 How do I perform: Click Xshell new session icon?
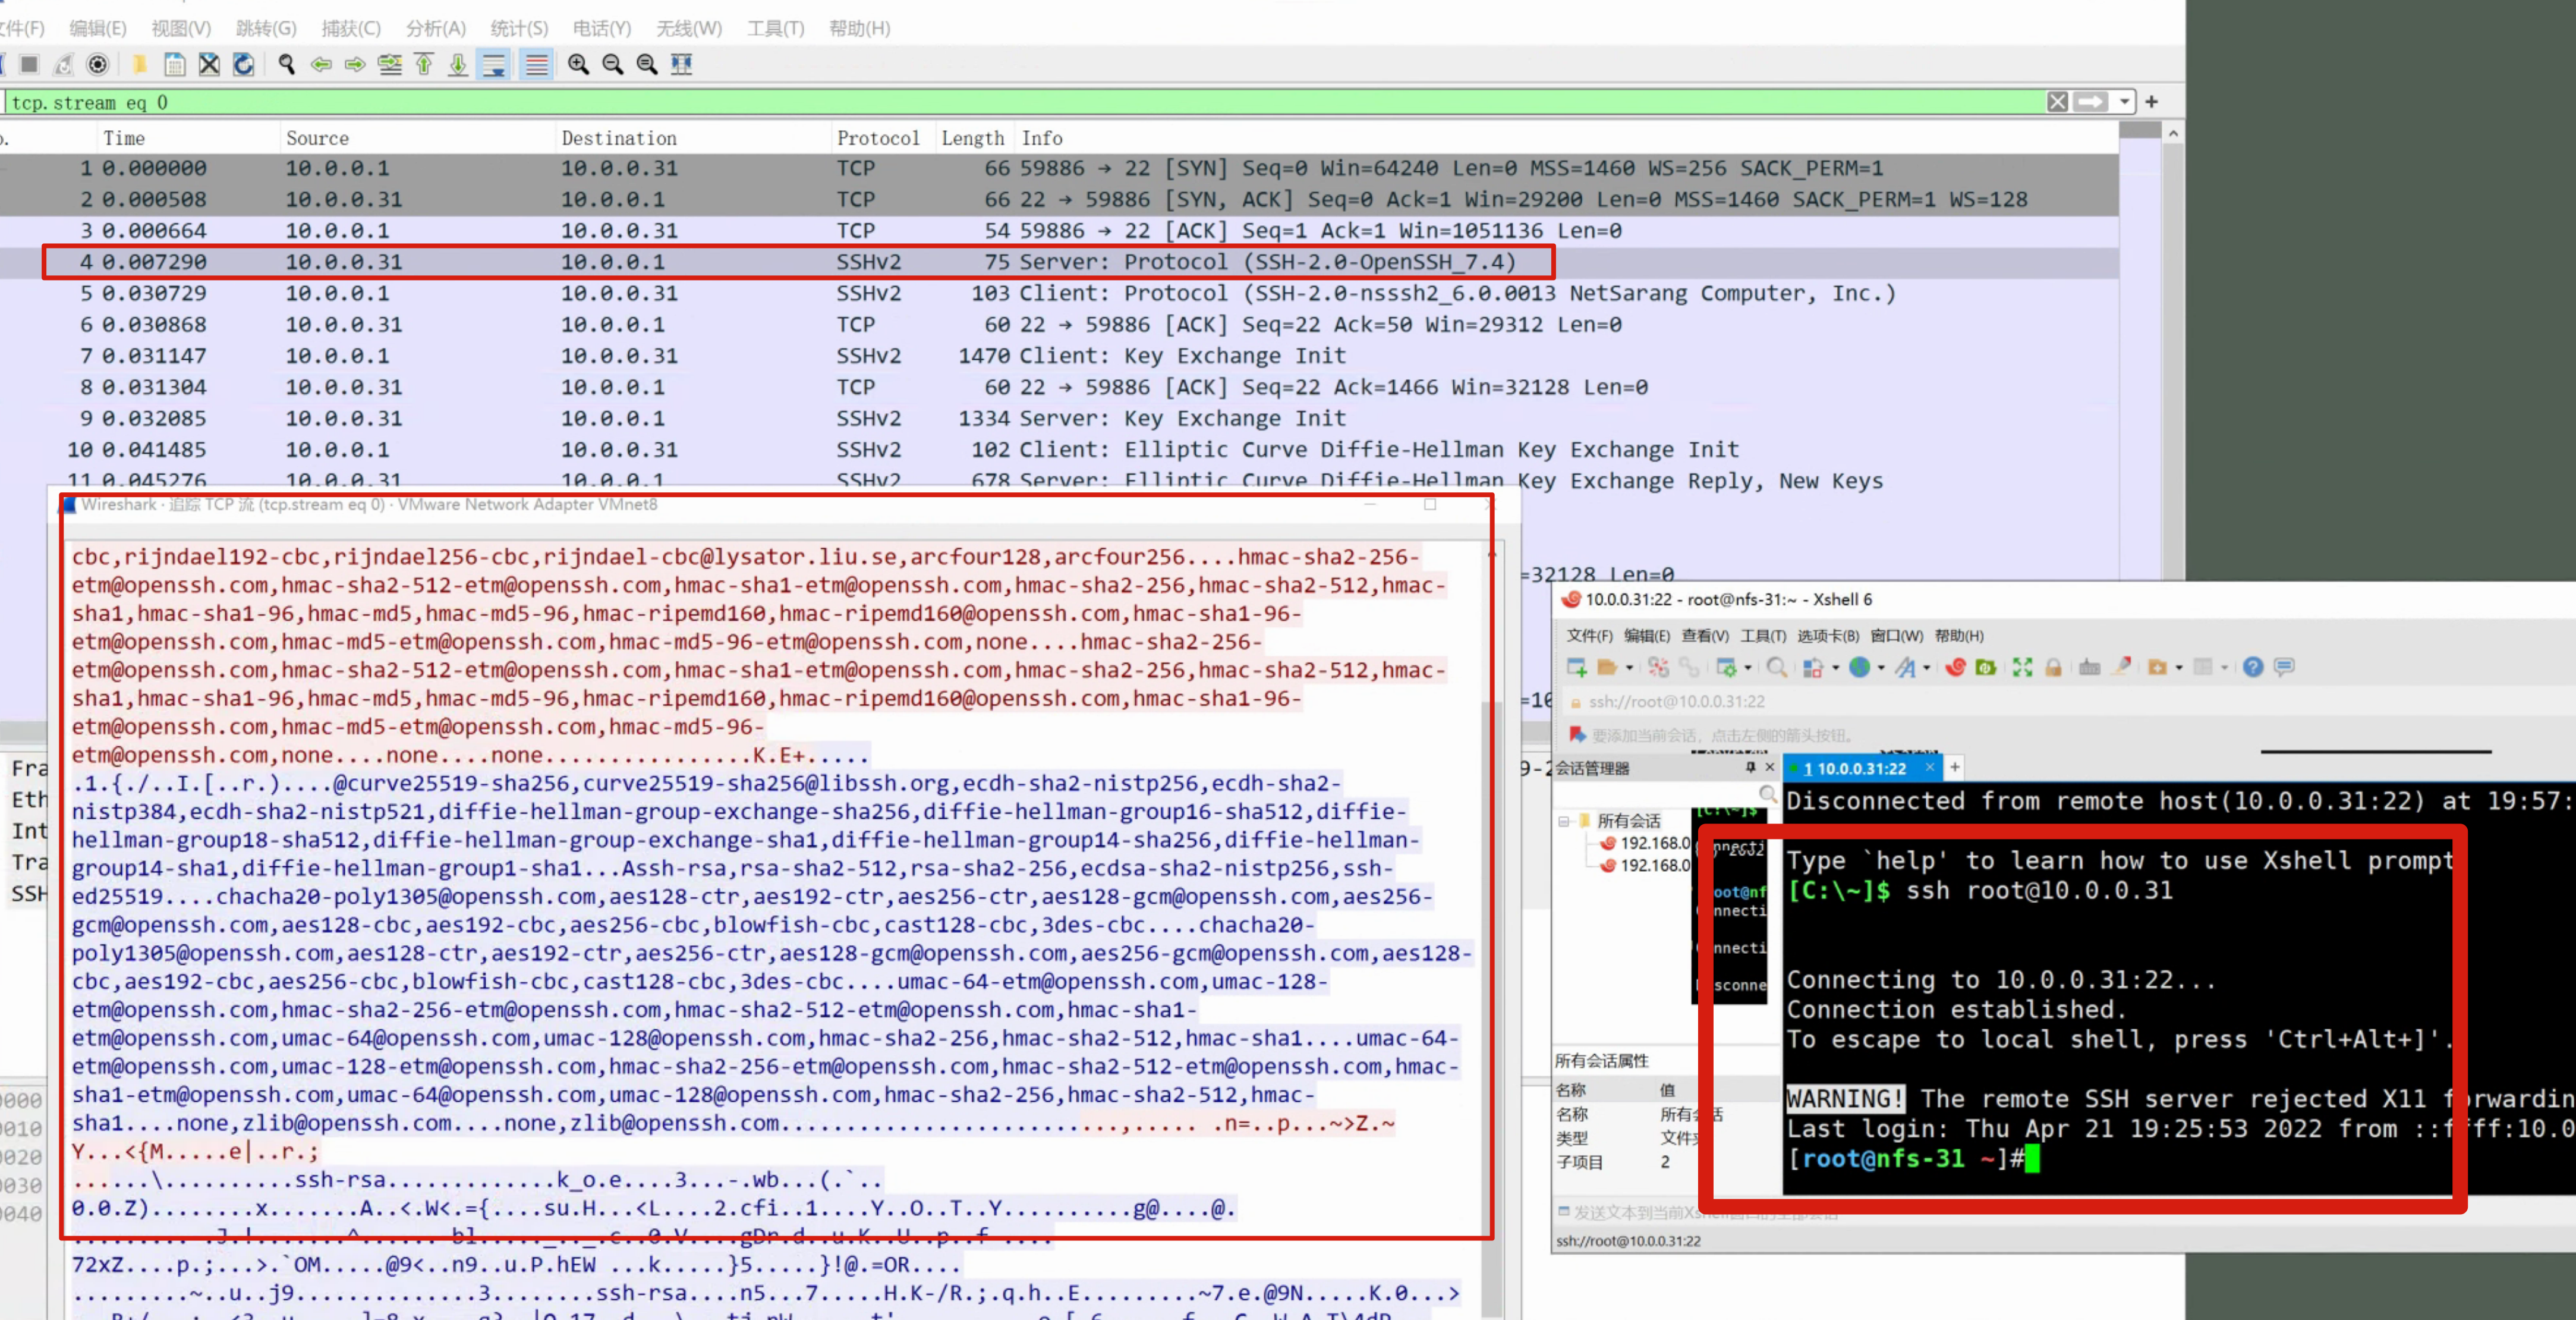point(1577,668)
